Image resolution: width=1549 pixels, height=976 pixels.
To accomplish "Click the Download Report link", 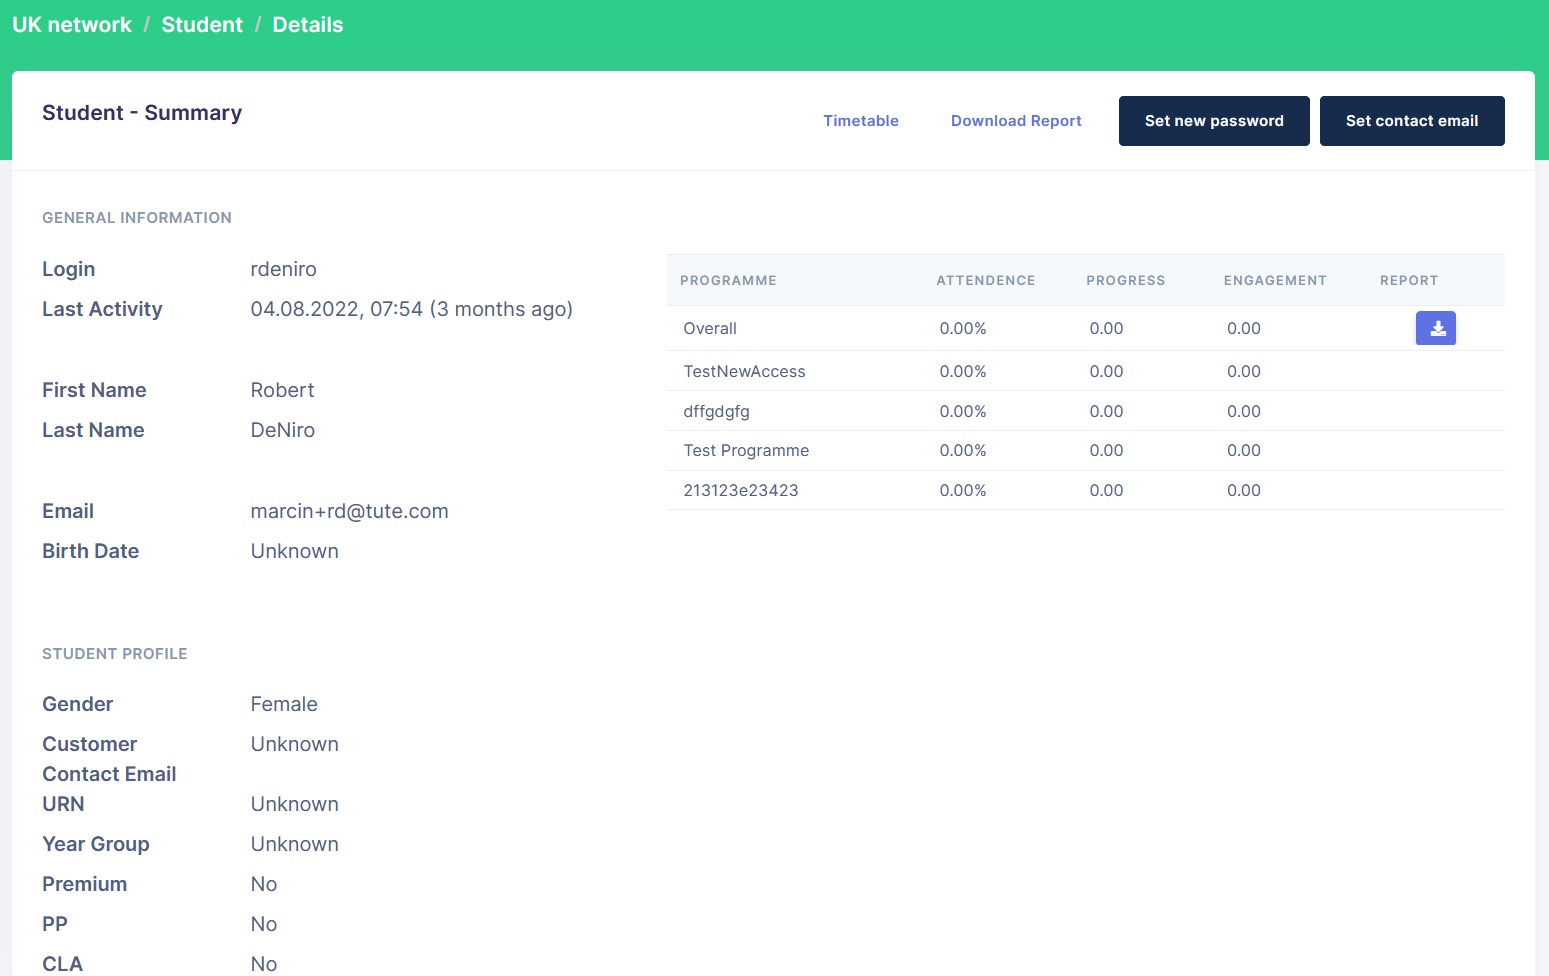I will 1015,121.
